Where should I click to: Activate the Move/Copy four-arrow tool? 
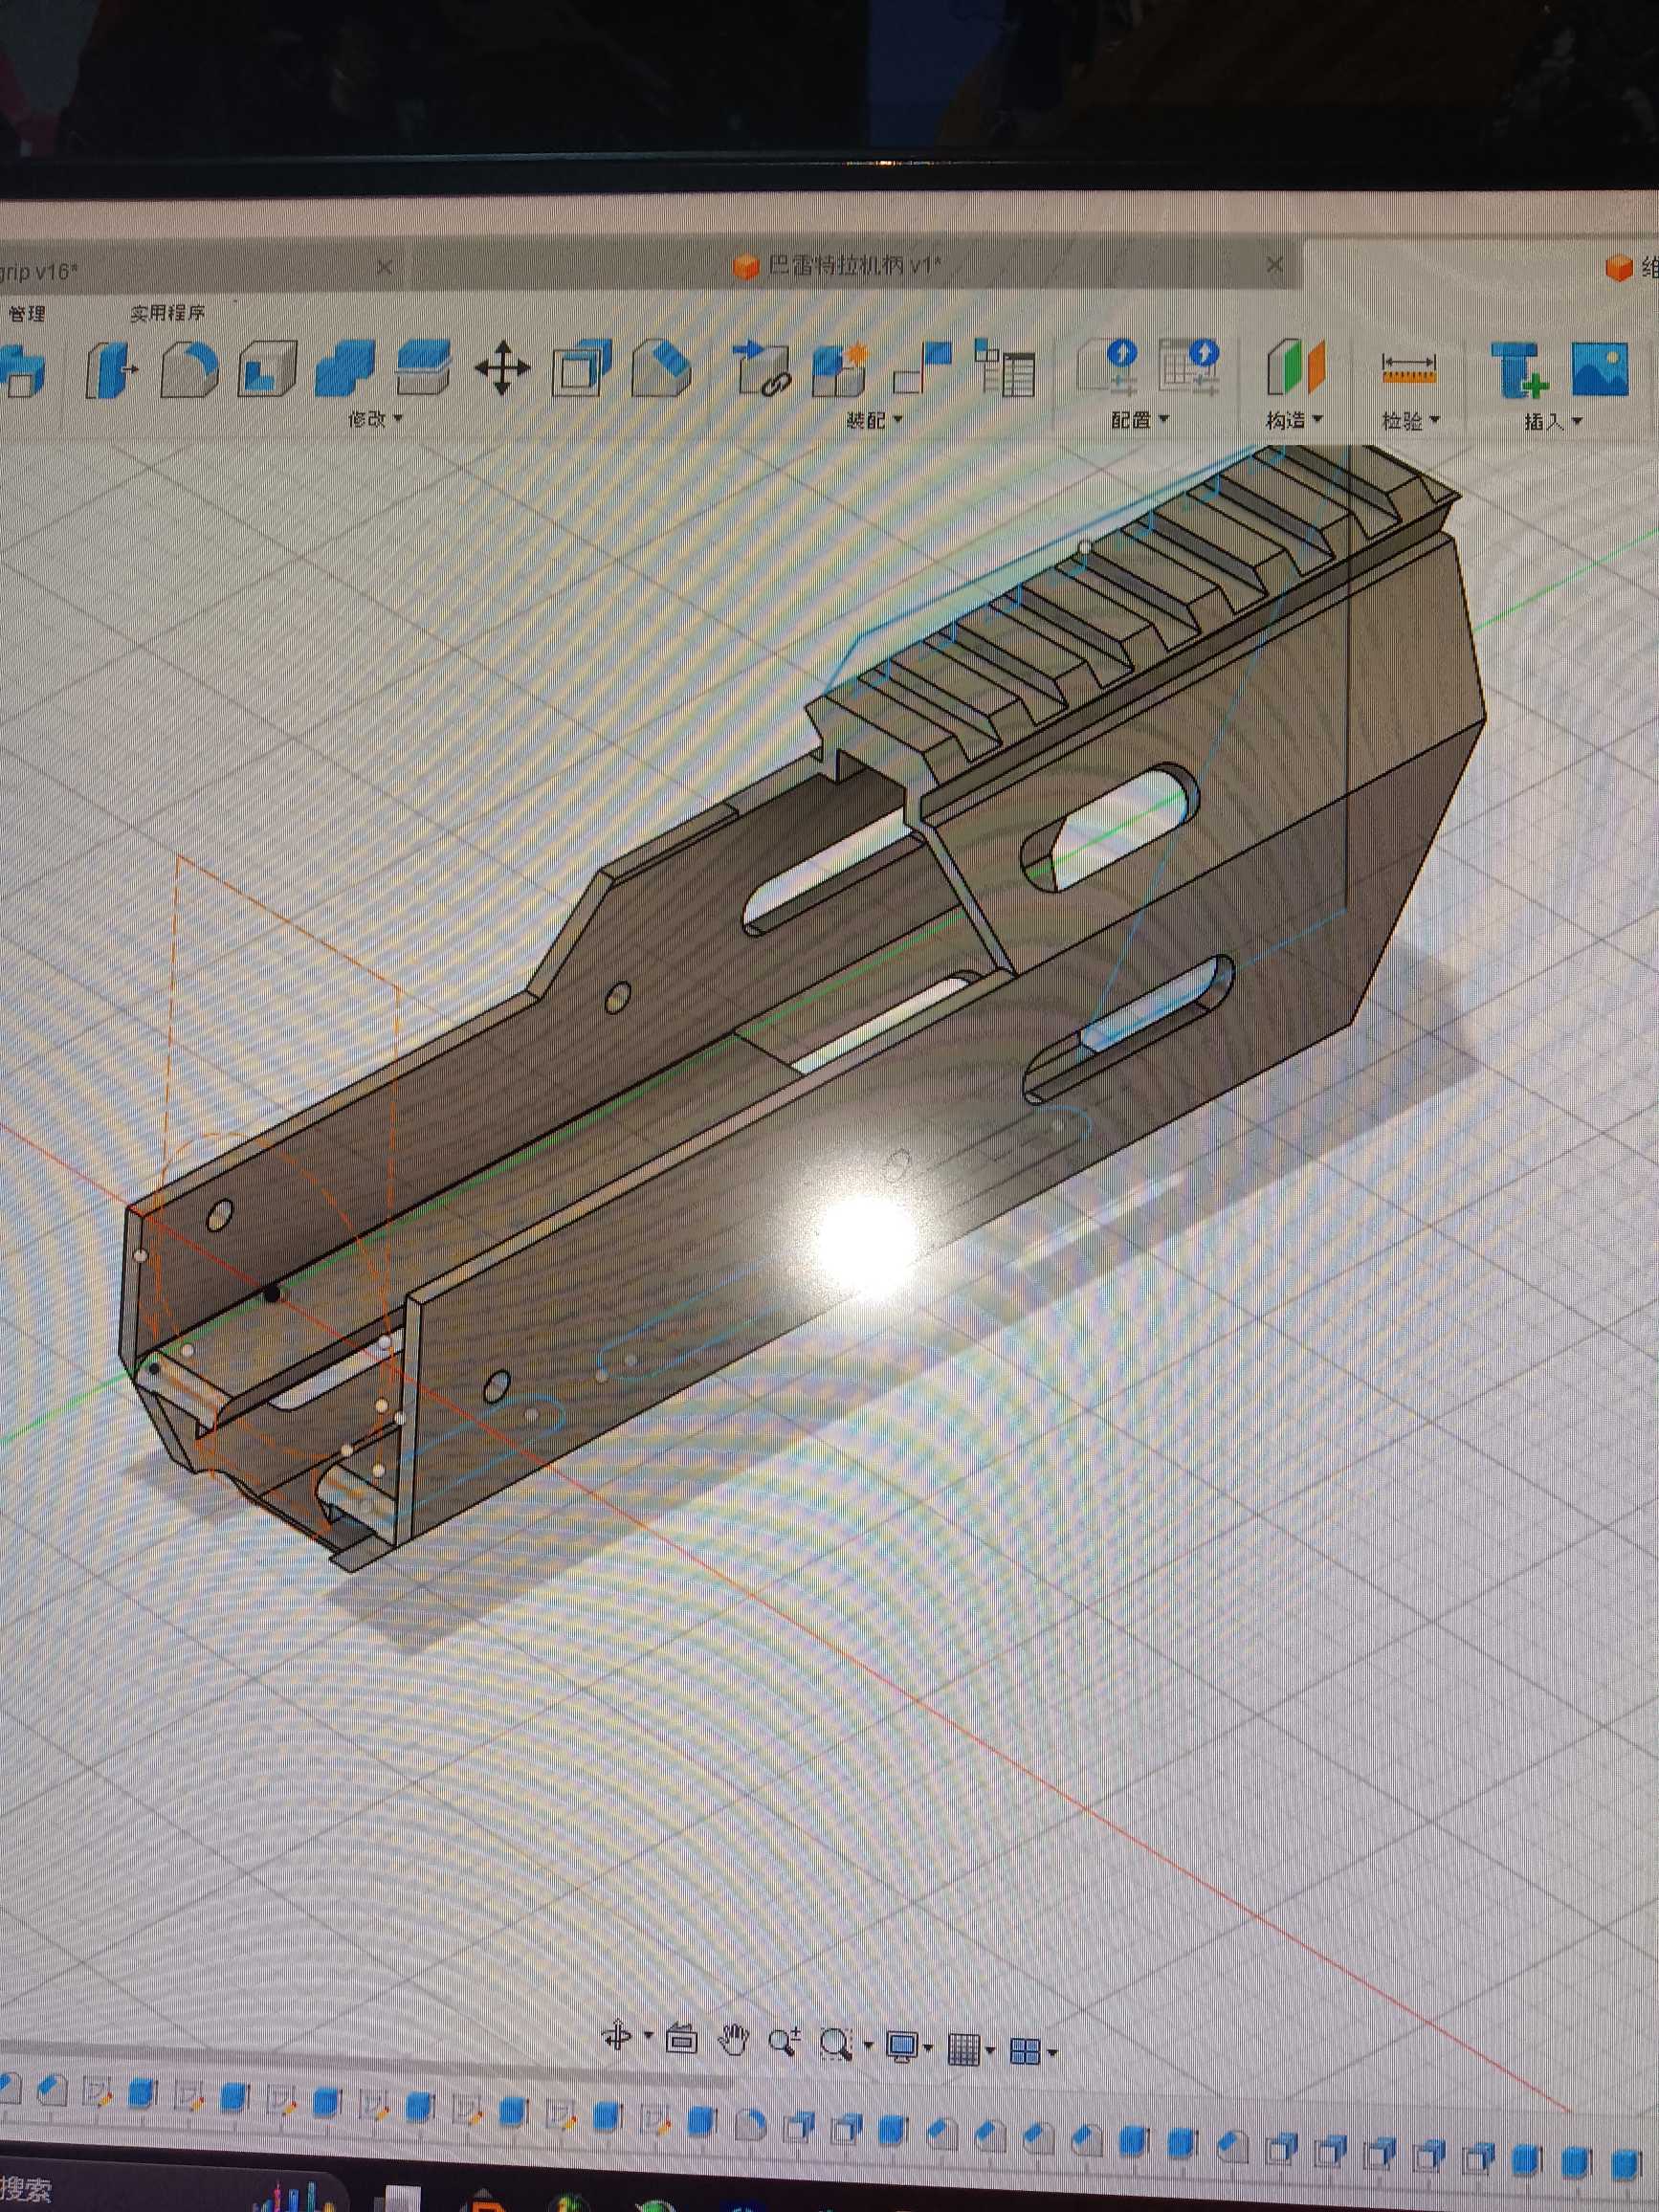(502, 368)
